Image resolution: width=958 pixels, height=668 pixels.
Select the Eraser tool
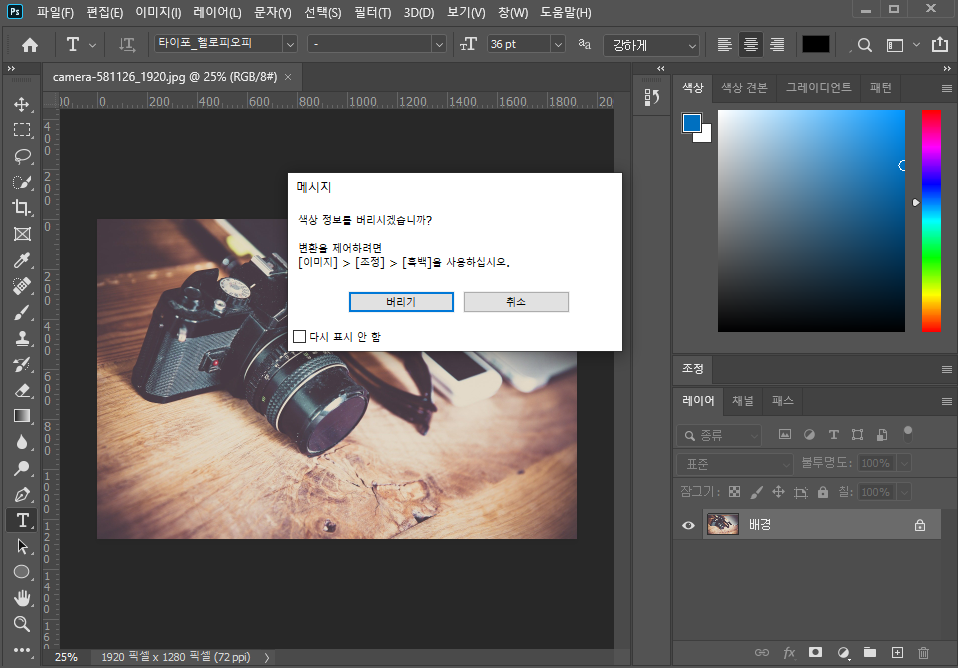(x=22, y=390)
